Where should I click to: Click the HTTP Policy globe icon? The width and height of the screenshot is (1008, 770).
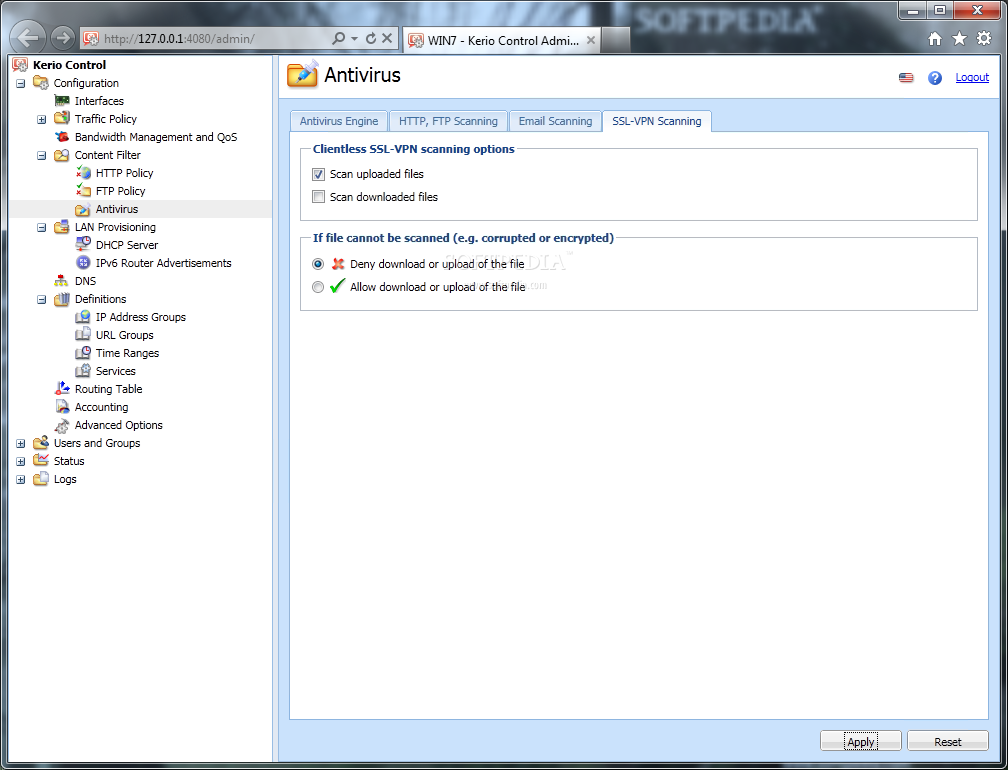coord(83,172)
